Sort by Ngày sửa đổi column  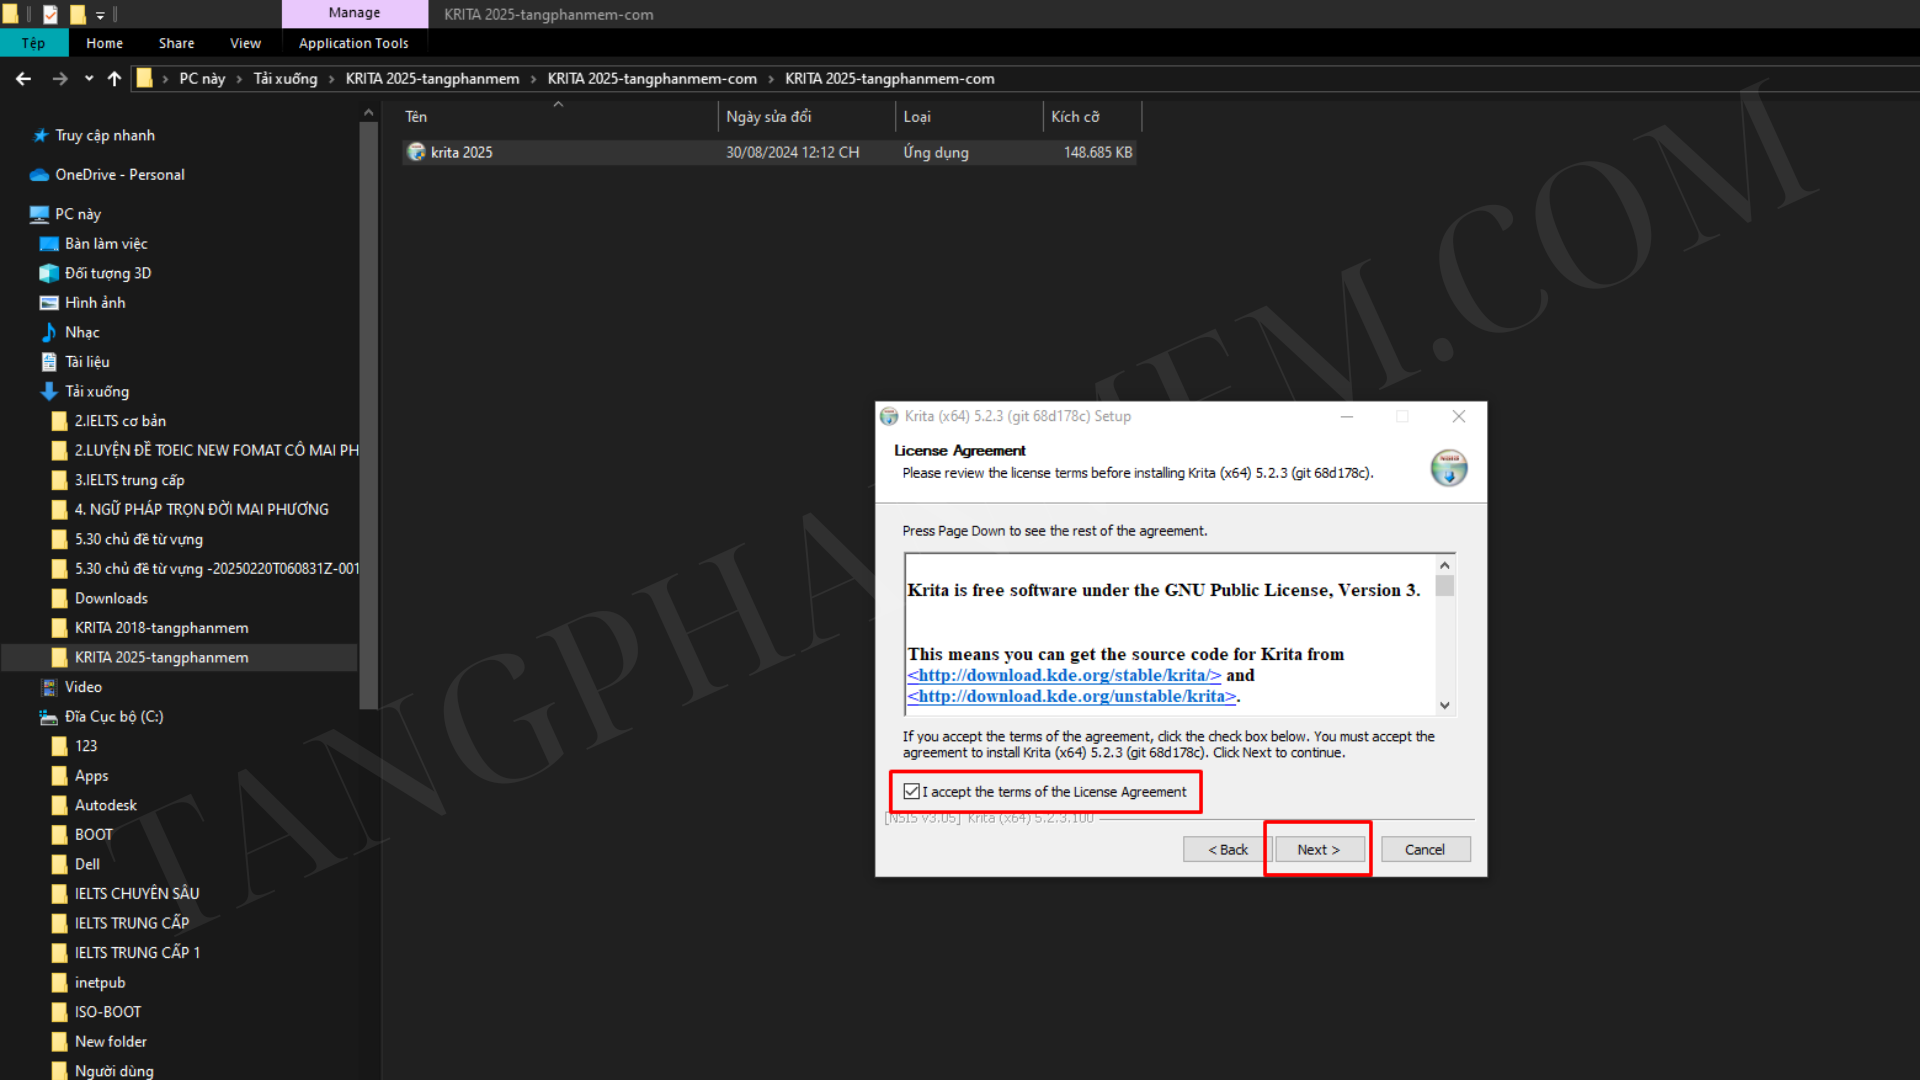(x=768, y=117)
